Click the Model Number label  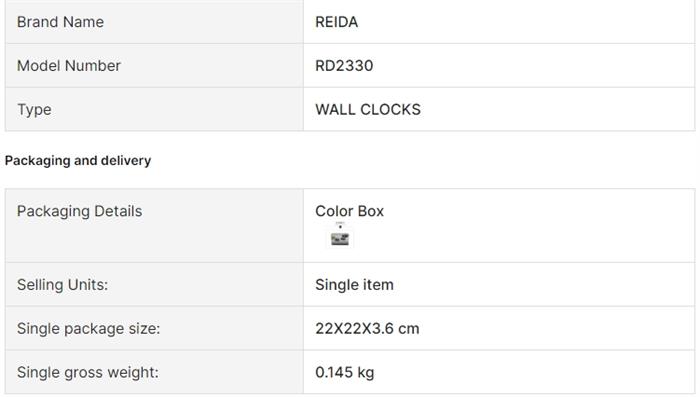(69, 66)
